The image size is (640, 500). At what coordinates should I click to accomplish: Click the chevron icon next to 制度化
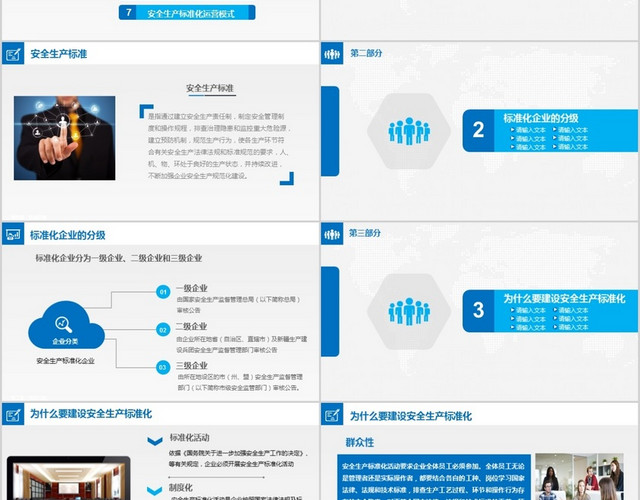click(155, 490)
